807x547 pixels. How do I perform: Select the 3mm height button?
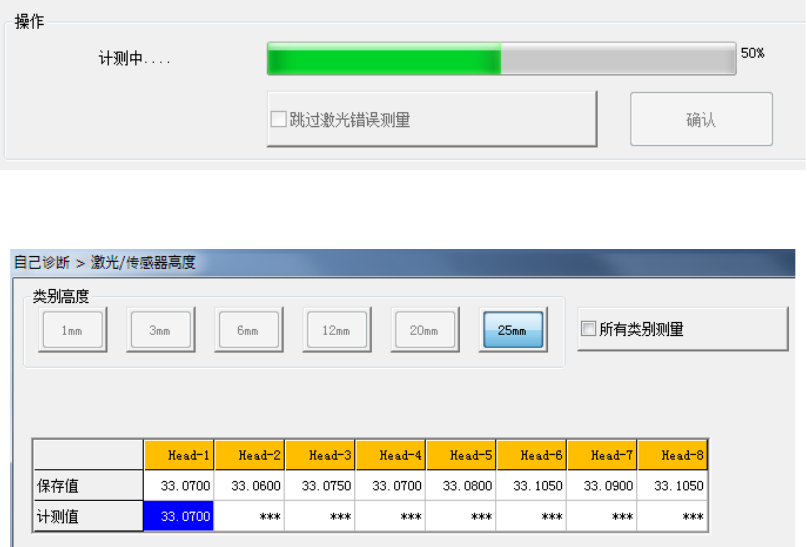point(161,330)
